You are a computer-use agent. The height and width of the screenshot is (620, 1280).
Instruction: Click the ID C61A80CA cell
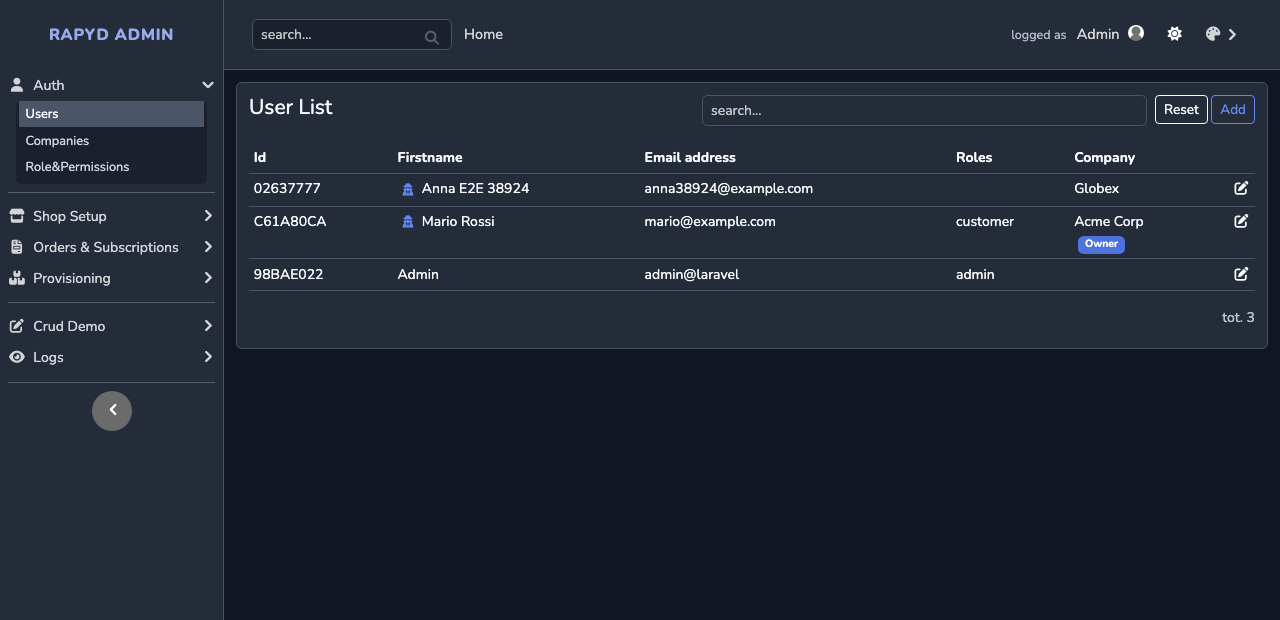click(290, 221)
